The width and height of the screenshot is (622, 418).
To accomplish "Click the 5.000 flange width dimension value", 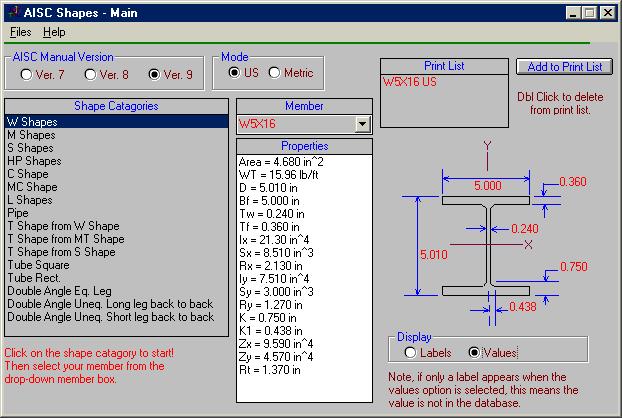I will [x=488, y=186].
